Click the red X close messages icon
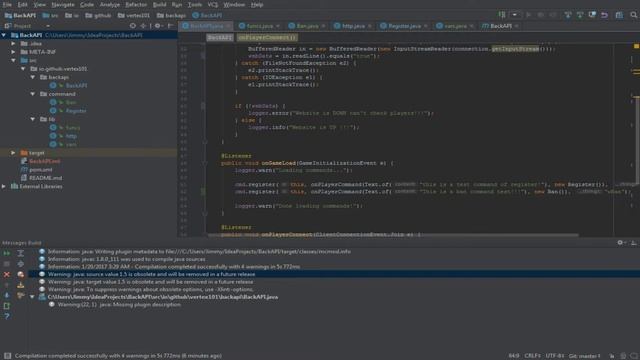The width and height of the screenshot is (640, 360). tap(7, 274)
